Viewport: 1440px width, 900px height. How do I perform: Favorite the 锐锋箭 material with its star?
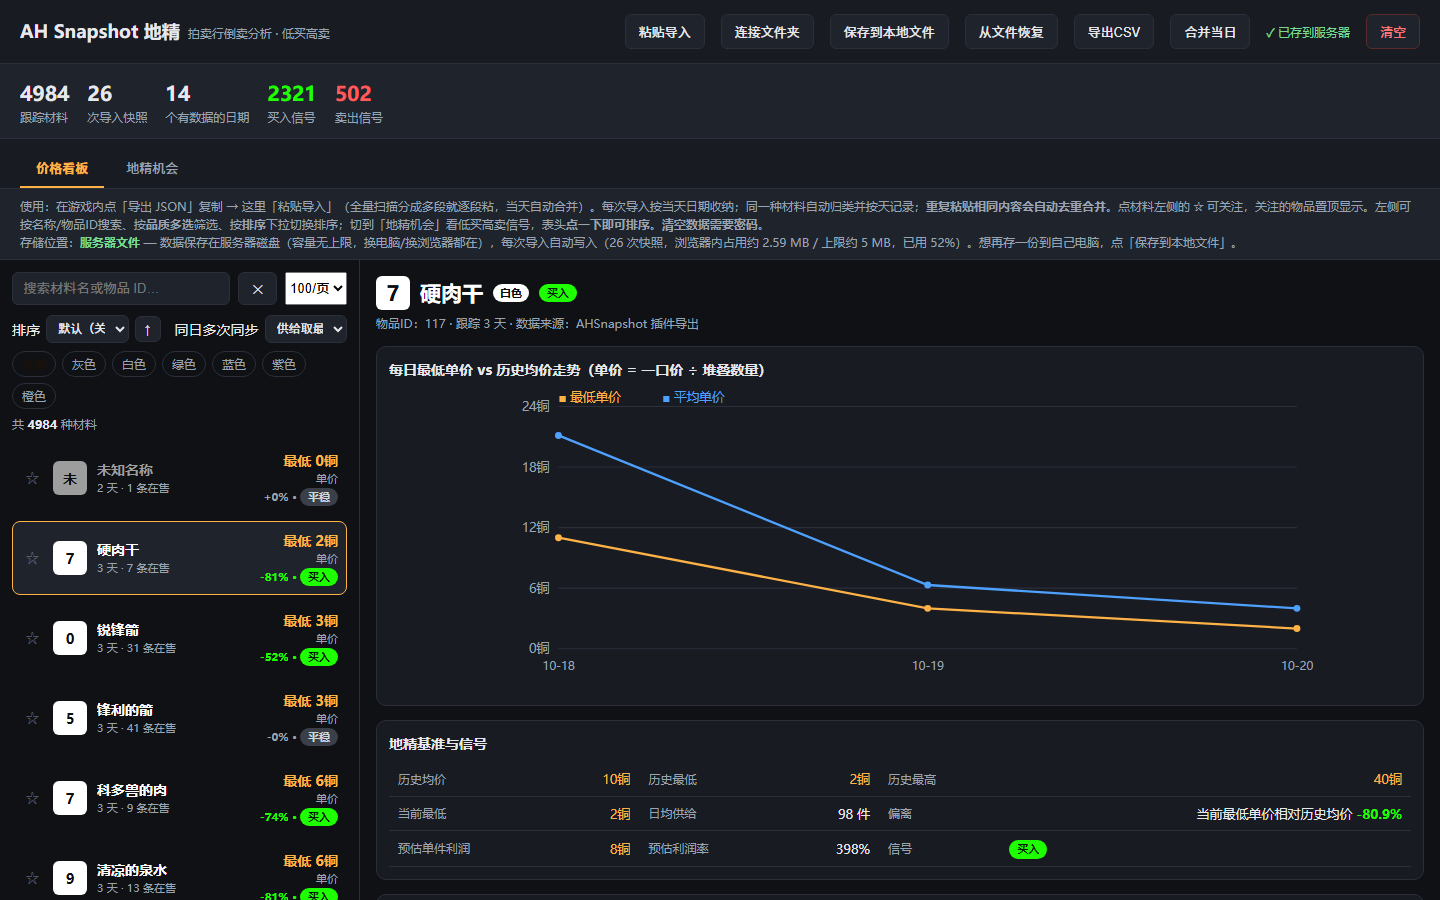(x=32, y=638)
